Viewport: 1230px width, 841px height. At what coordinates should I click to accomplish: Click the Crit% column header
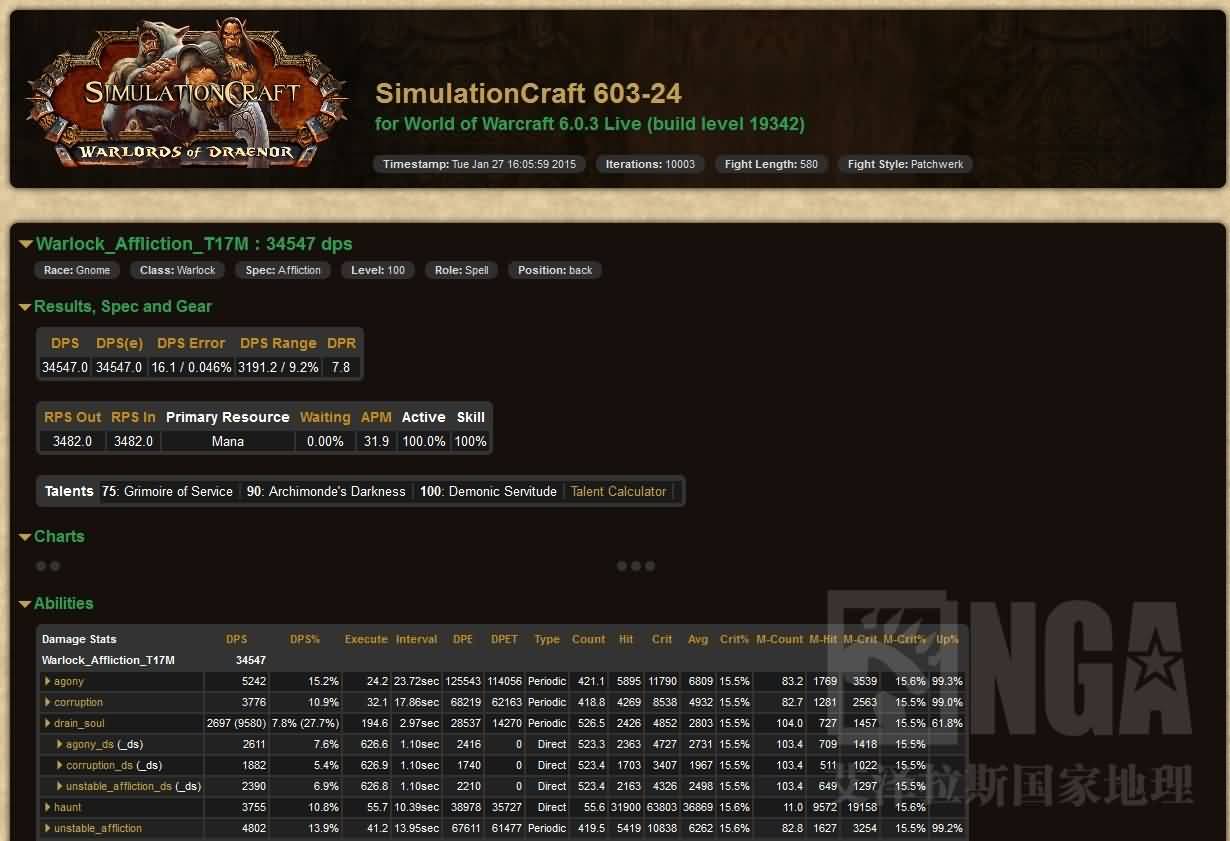click(734, 639)
